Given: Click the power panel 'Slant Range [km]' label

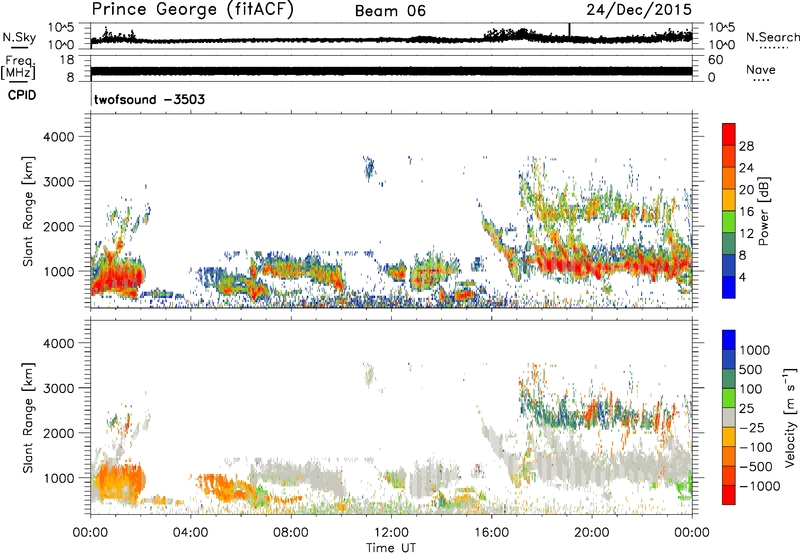Looking at the screenshot, I should coord(28,211).
